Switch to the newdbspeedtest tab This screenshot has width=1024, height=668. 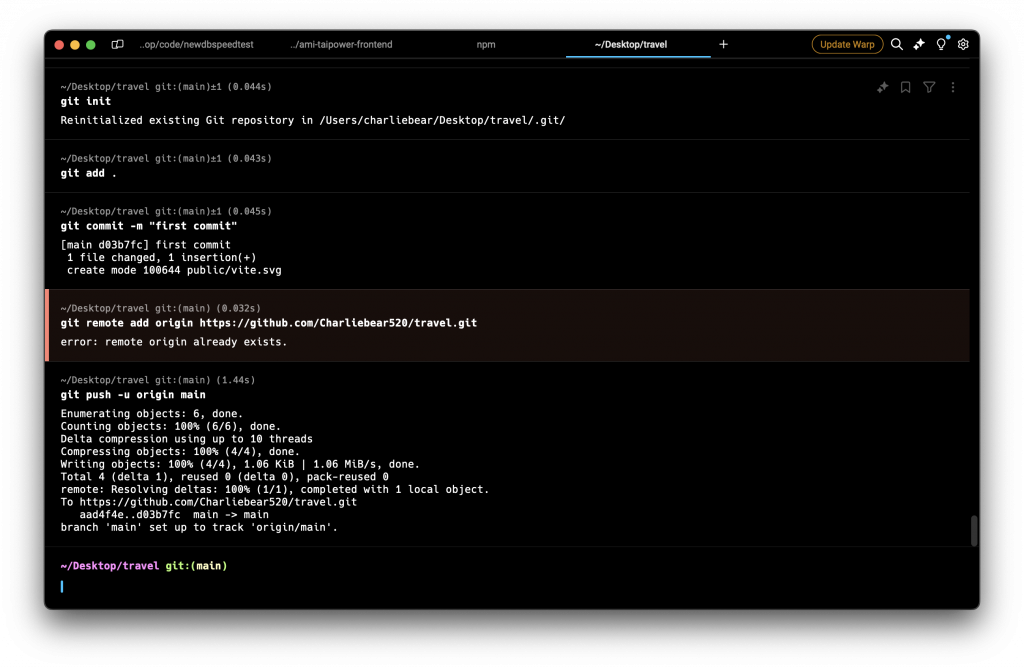coord(196,44)
